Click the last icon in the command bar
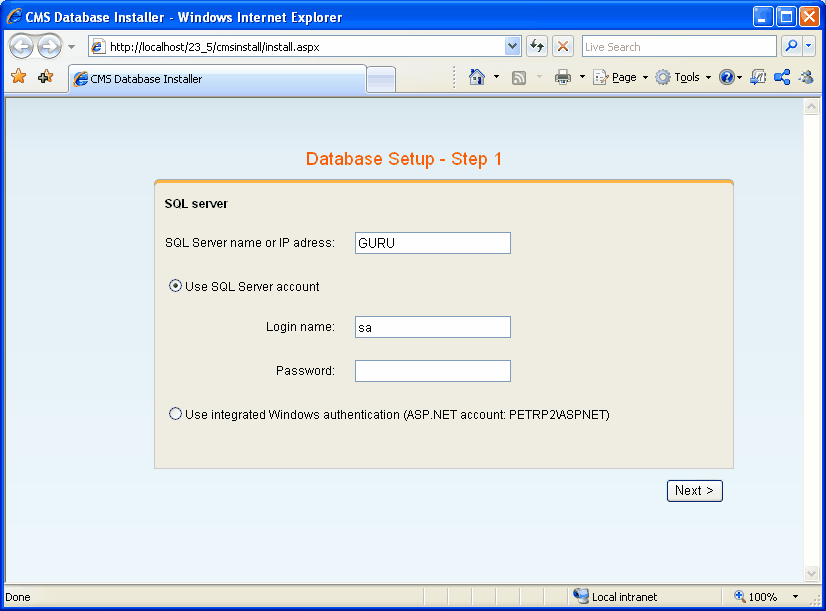The height and width of the screenshot is (611, 826). 807,77
